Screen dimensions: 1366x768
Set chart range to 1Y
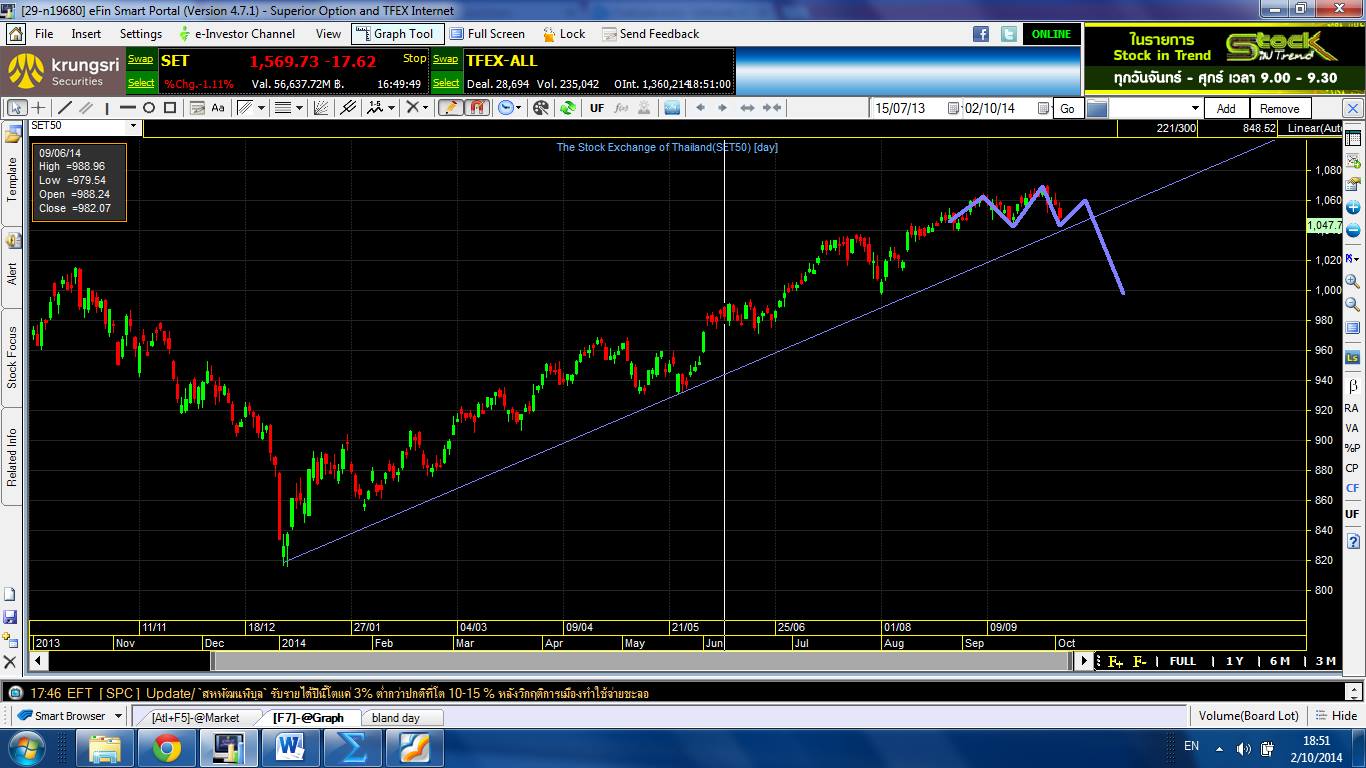click(1234, 661)
